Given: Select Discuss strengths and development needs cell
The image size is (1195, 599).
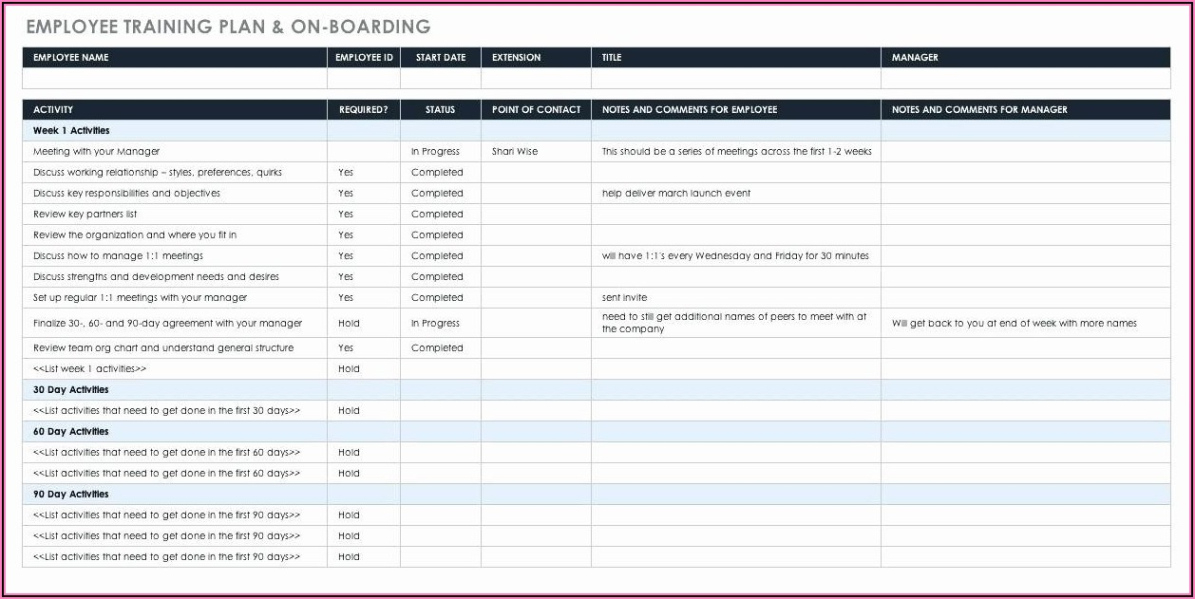Looking at the screenshot, I should point(175,277).
